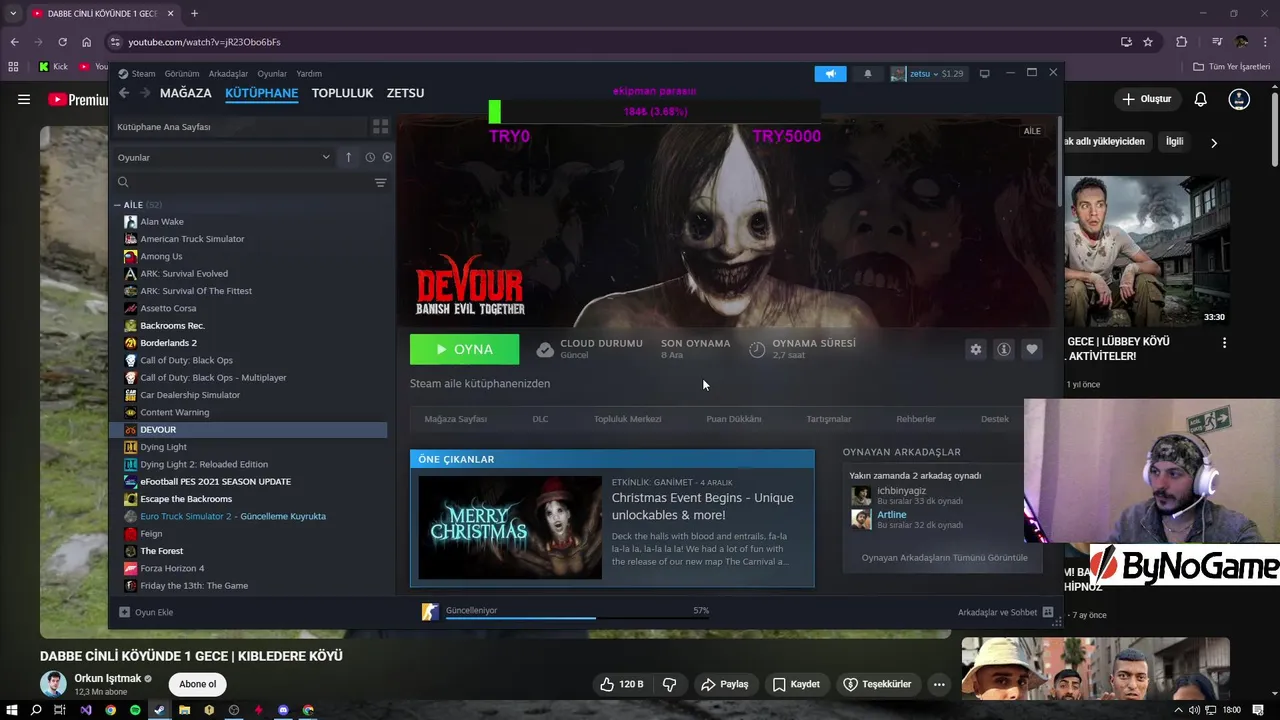The width and height of the screenshot is (1280, 720).
Task: Select Dying Light in game list
Action: click(163, 447)
